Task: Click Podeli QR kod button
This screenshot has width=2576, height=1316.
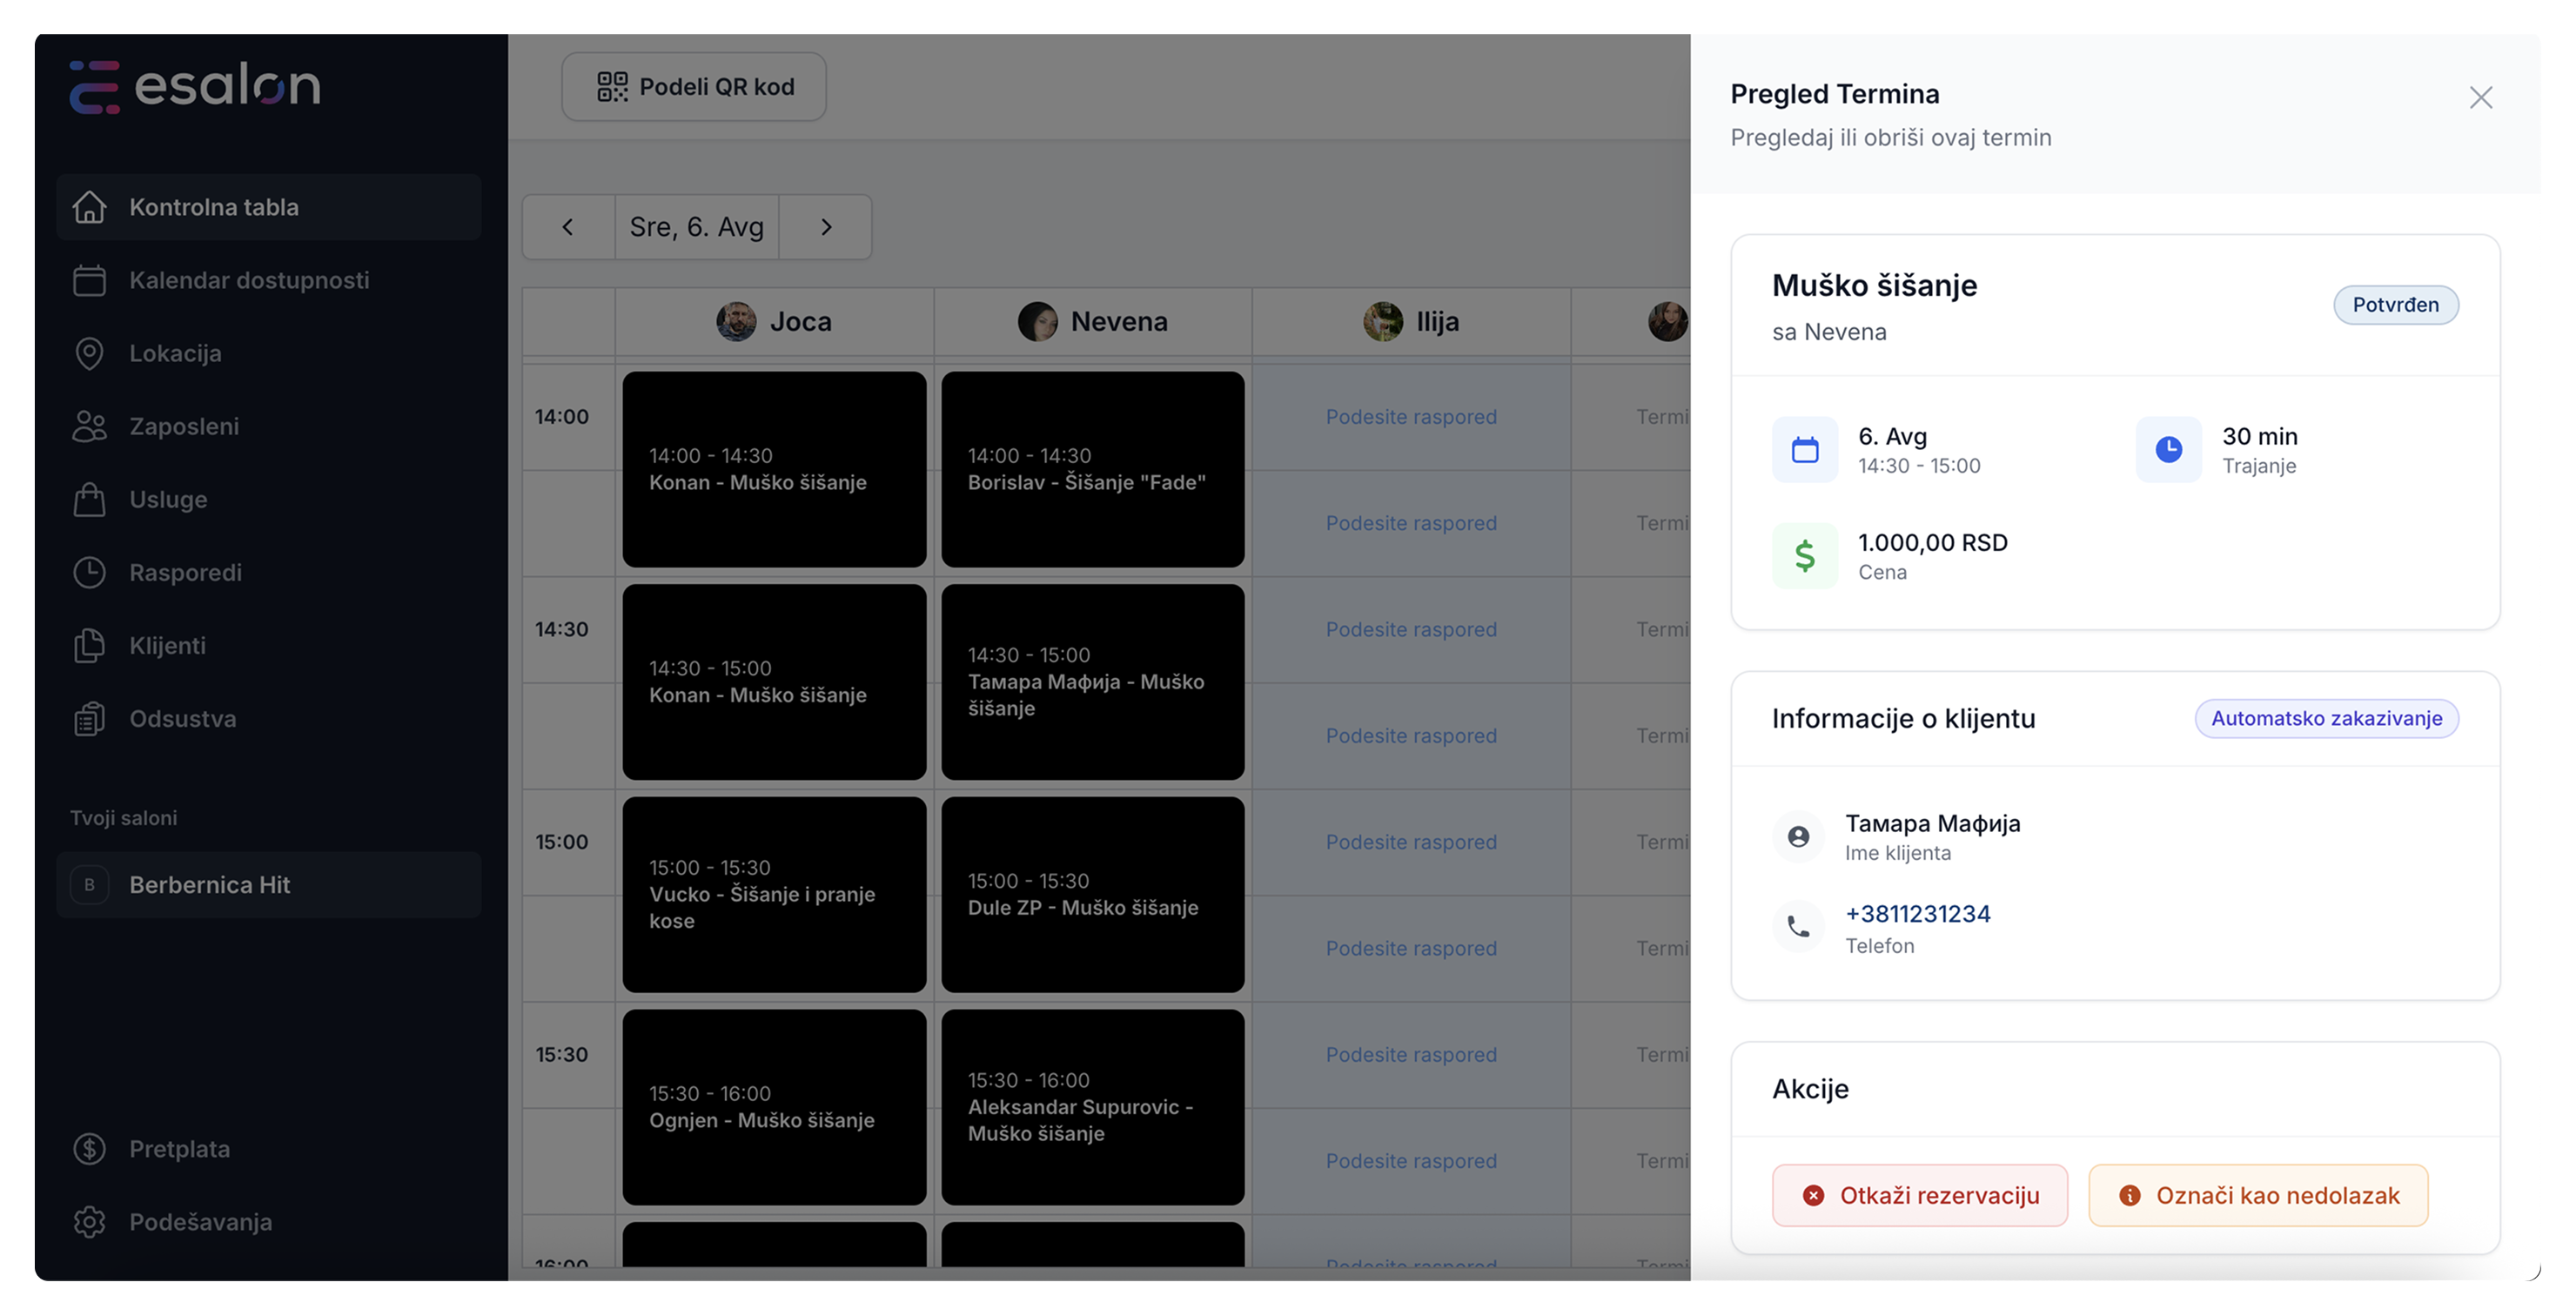Action: click(694, 87)
